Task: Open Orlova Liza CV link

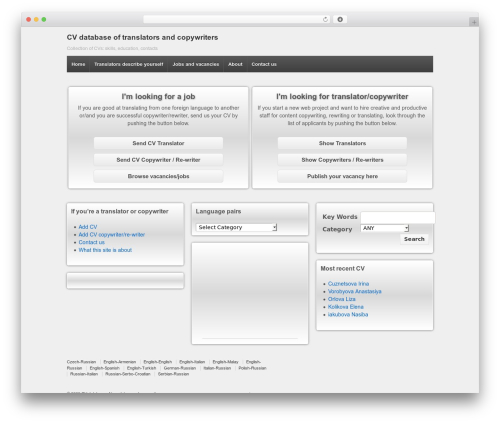Action: [x=342, y=299]
